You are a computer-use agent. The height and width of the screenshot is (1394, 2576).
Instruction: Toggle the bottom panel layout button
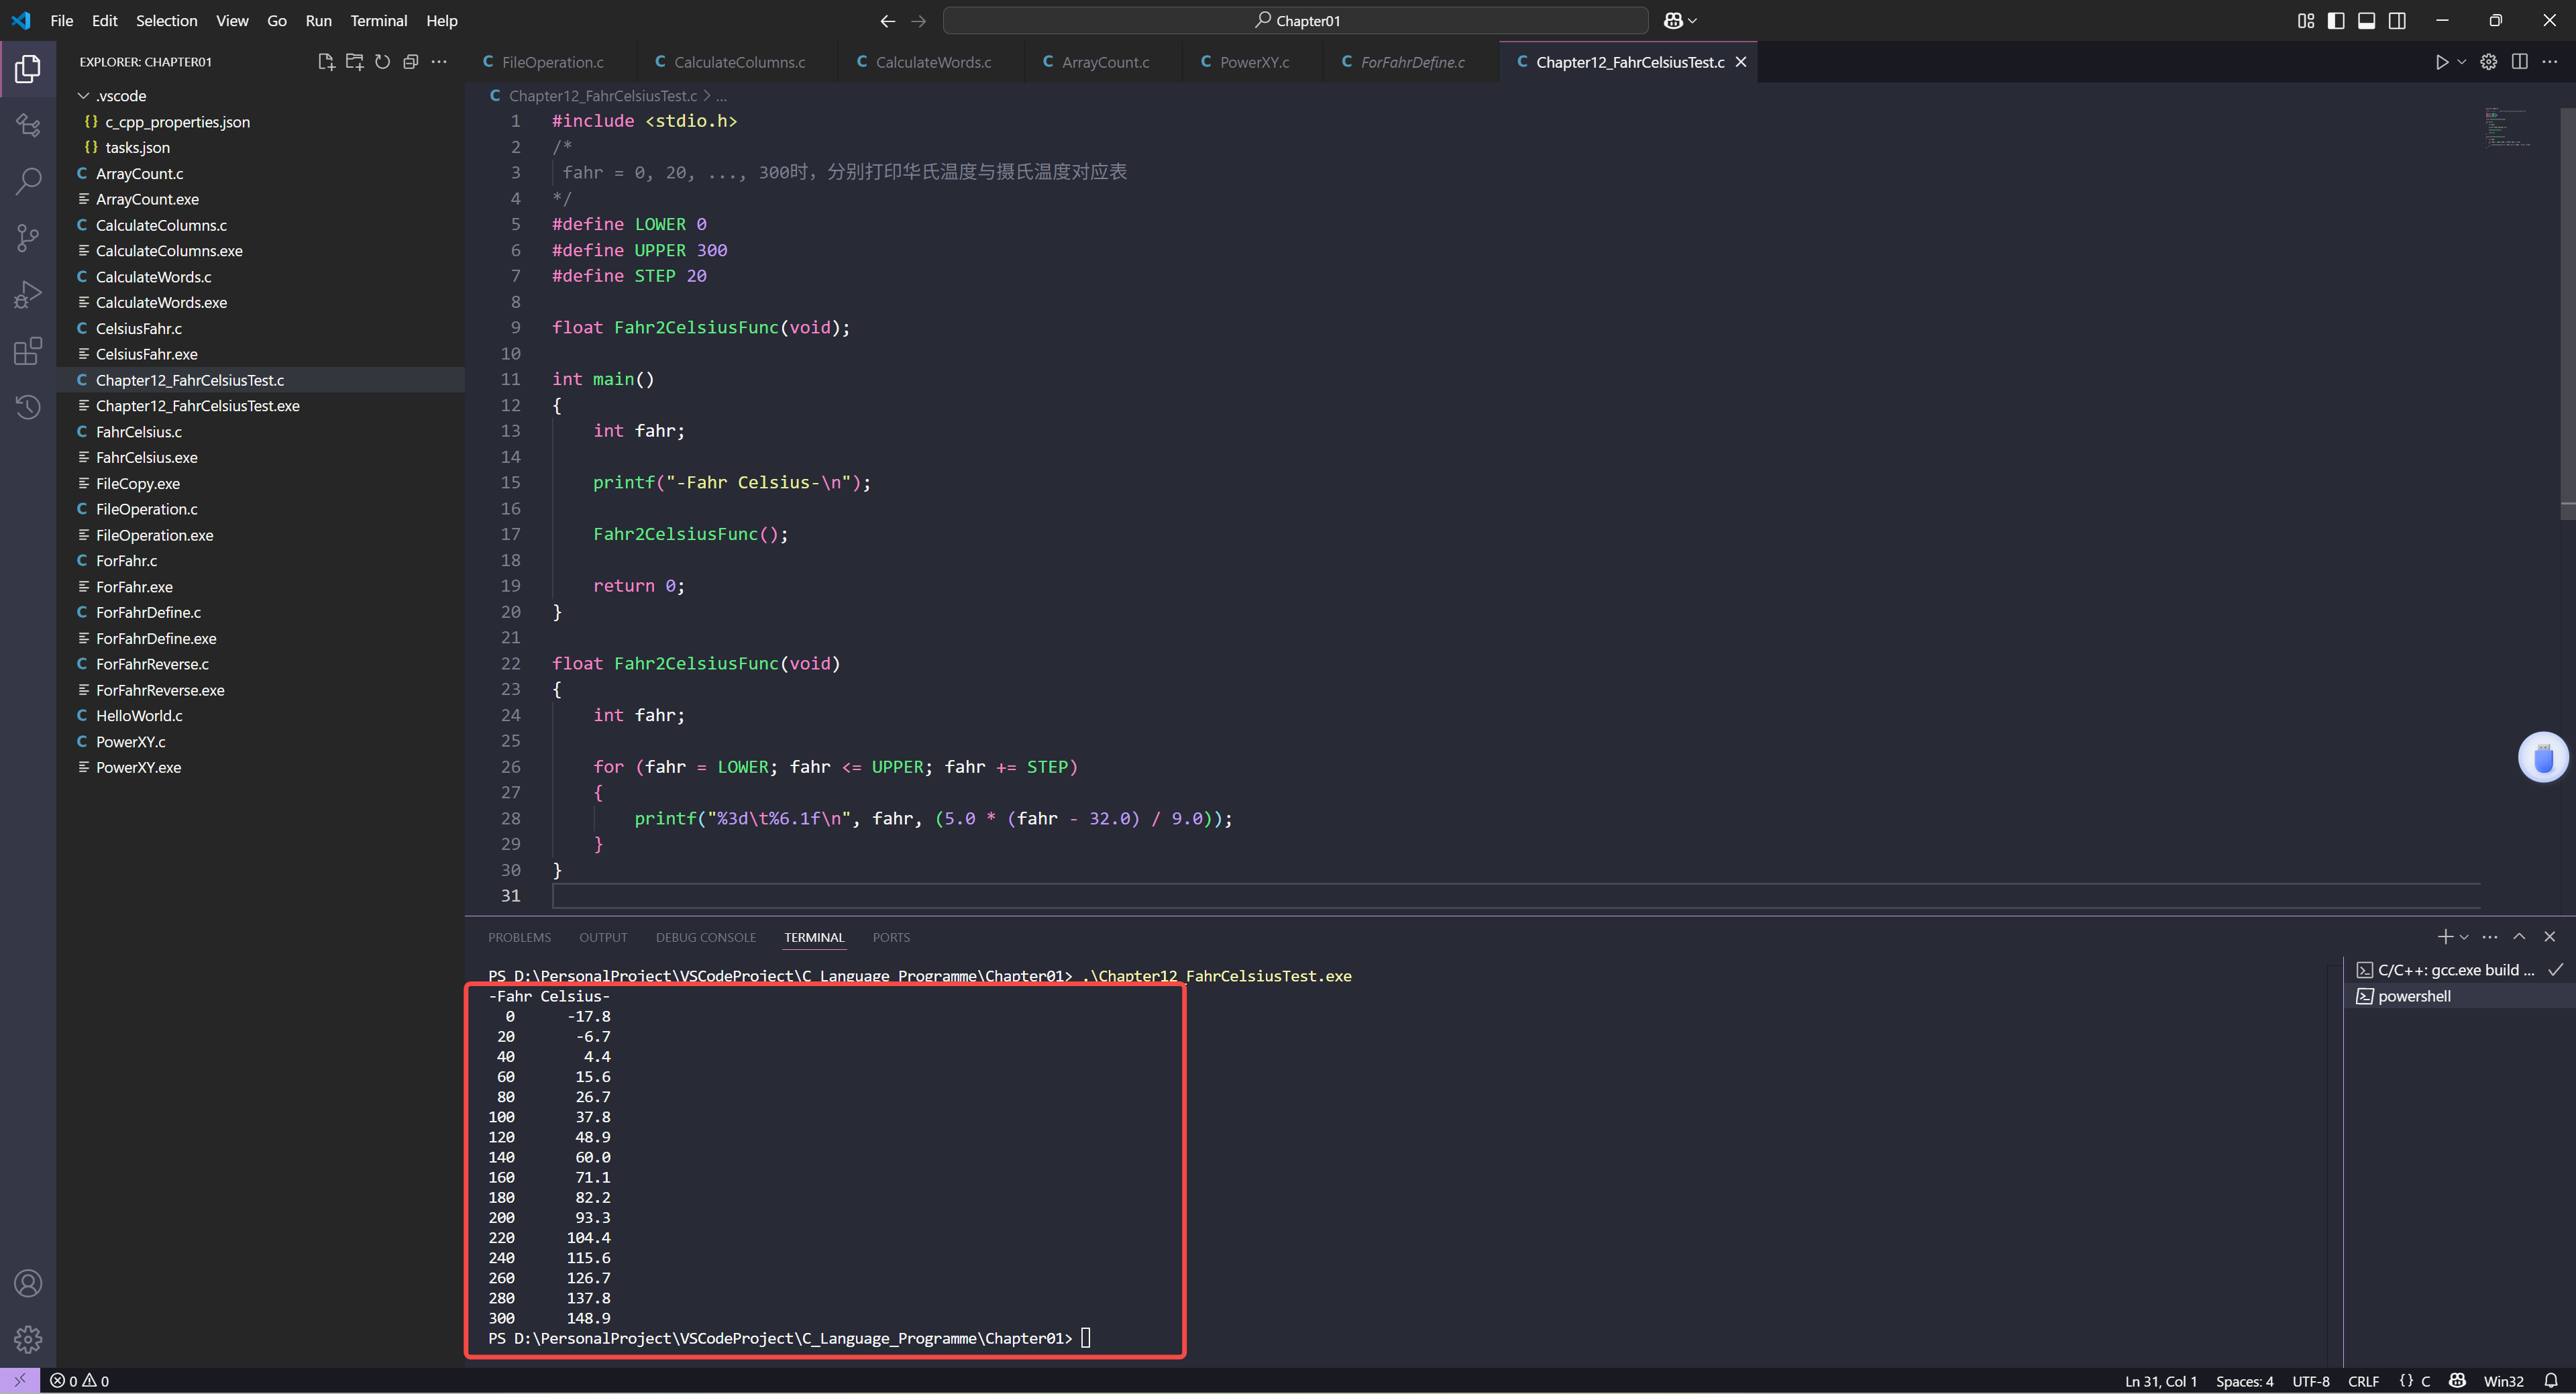point(2366,21)
